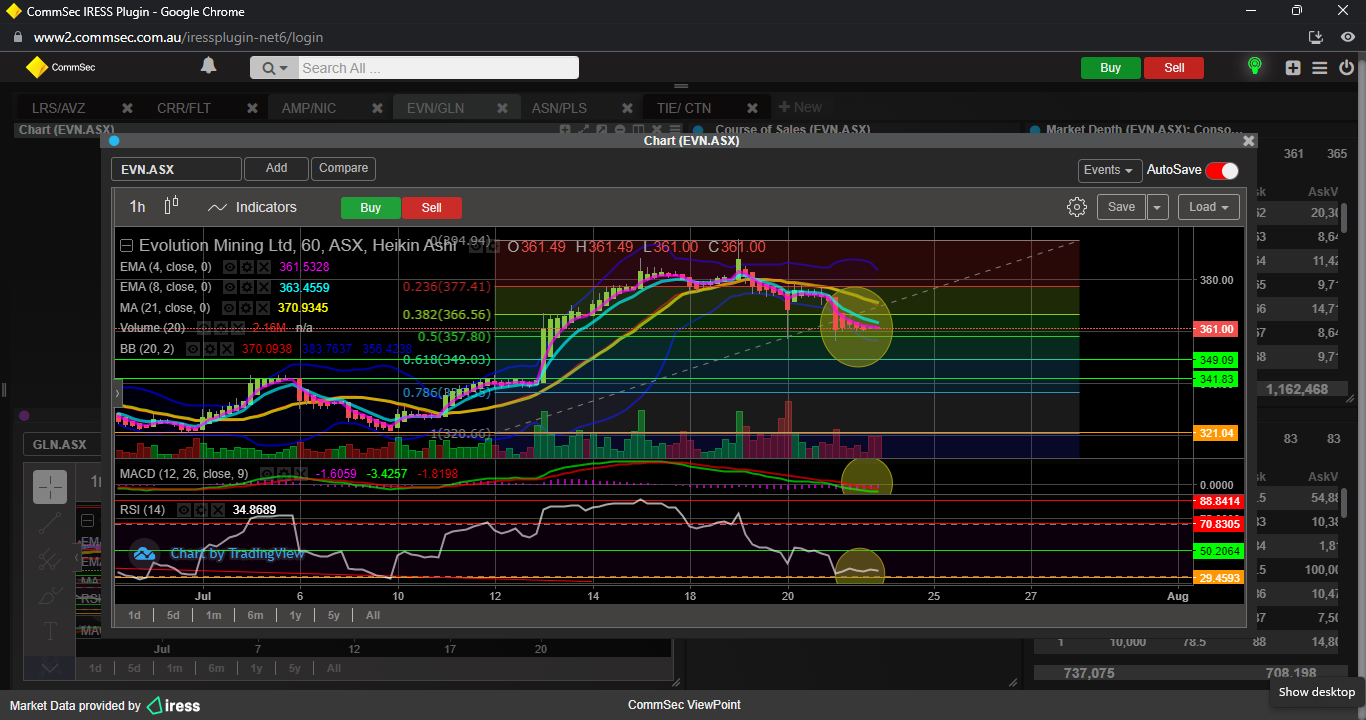Remove the RSI (14) indicator

pos(217,510)
